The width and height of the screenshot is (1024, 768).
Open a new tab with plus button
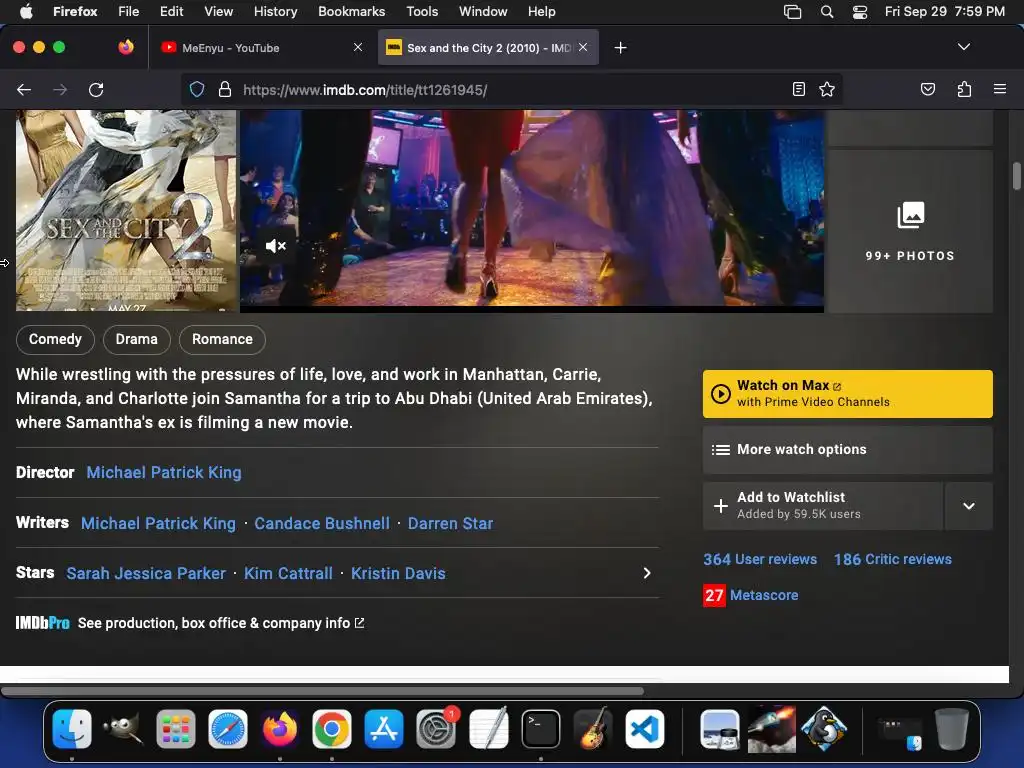(620, 48)
